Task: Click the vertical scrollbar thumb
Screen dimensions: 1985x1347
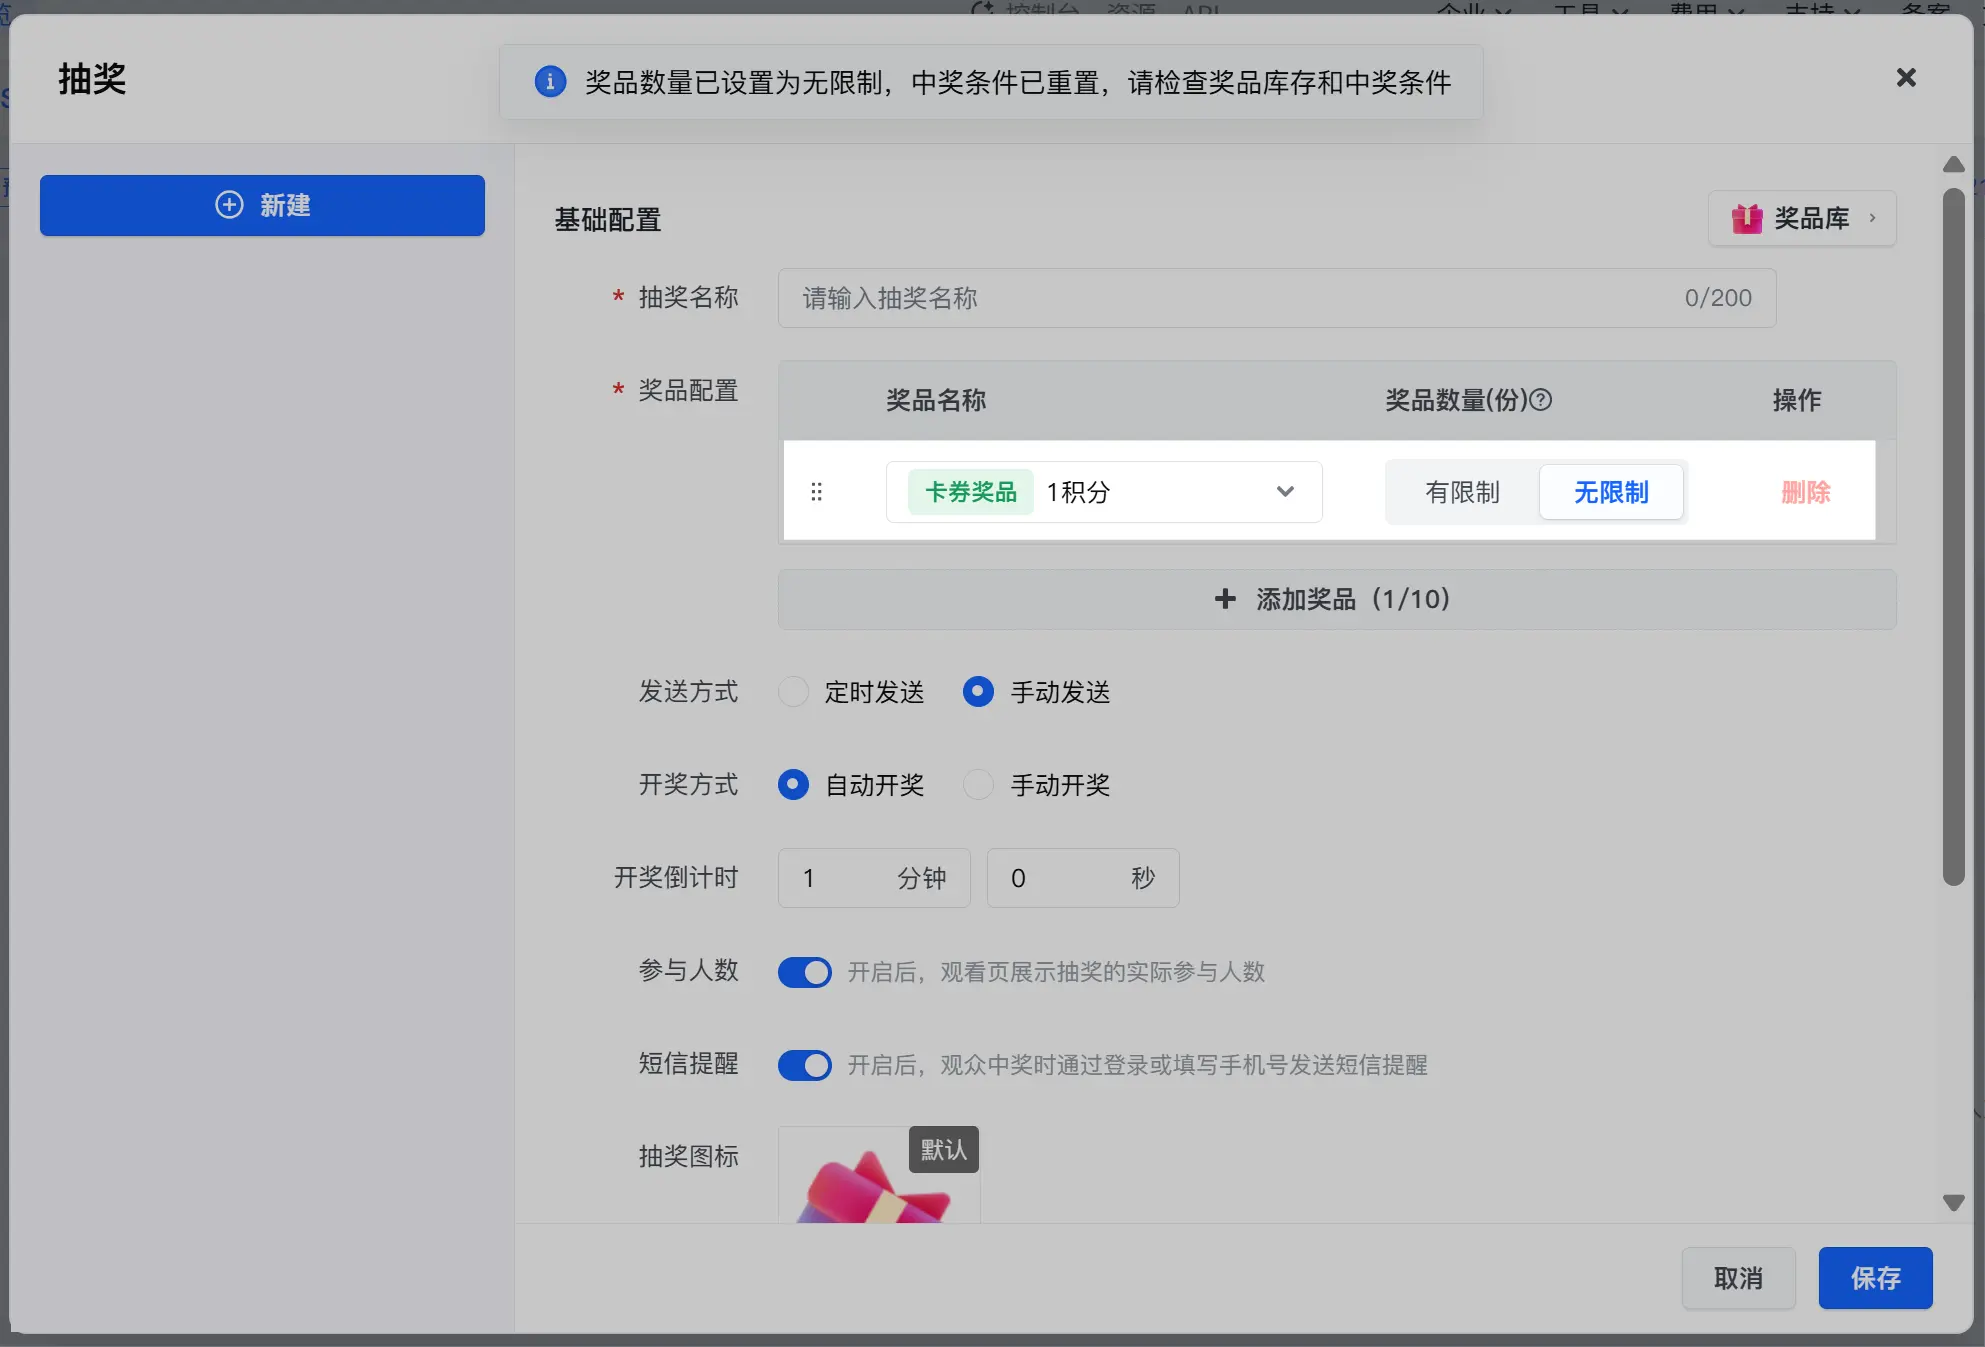Action: (x=1953, y=535)
